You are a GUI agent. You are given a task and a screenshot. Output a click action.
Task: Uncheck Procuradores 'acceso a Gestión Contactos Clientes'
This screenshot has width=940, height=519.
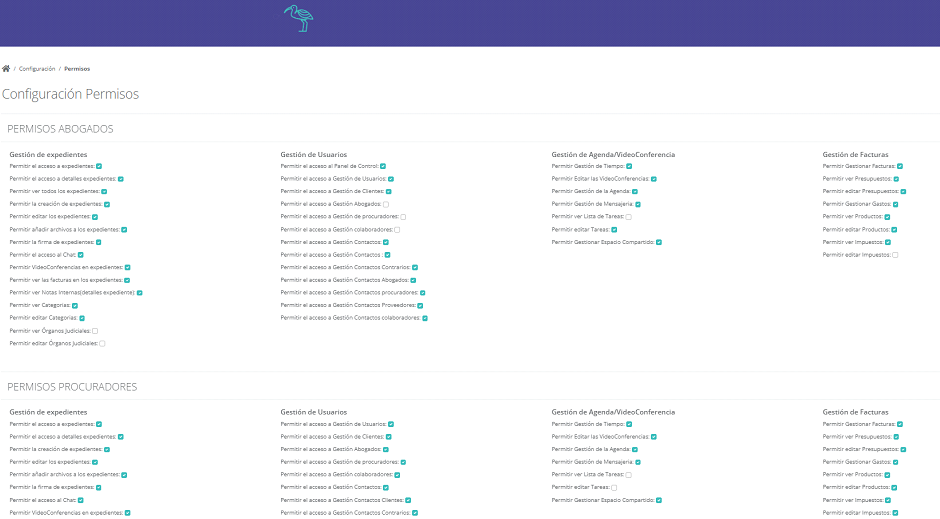(408, 500)
